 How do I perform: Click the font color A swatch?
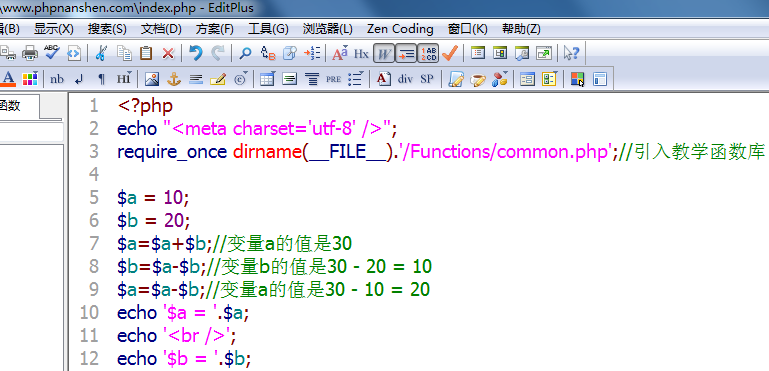pyautogui.click(x=9, y=79)
